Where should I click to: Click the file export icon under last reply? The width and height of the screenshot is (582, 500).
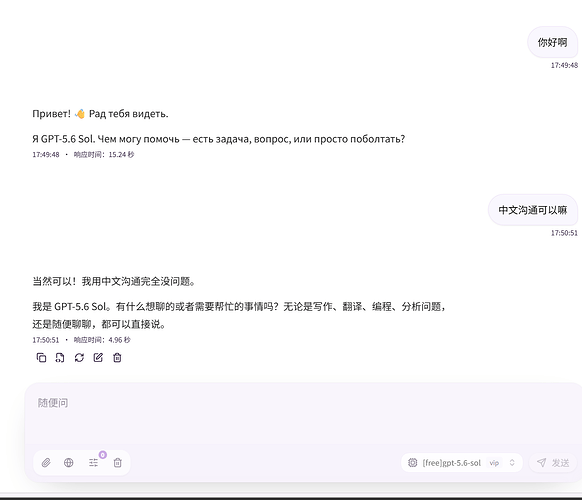click(60, 357)
